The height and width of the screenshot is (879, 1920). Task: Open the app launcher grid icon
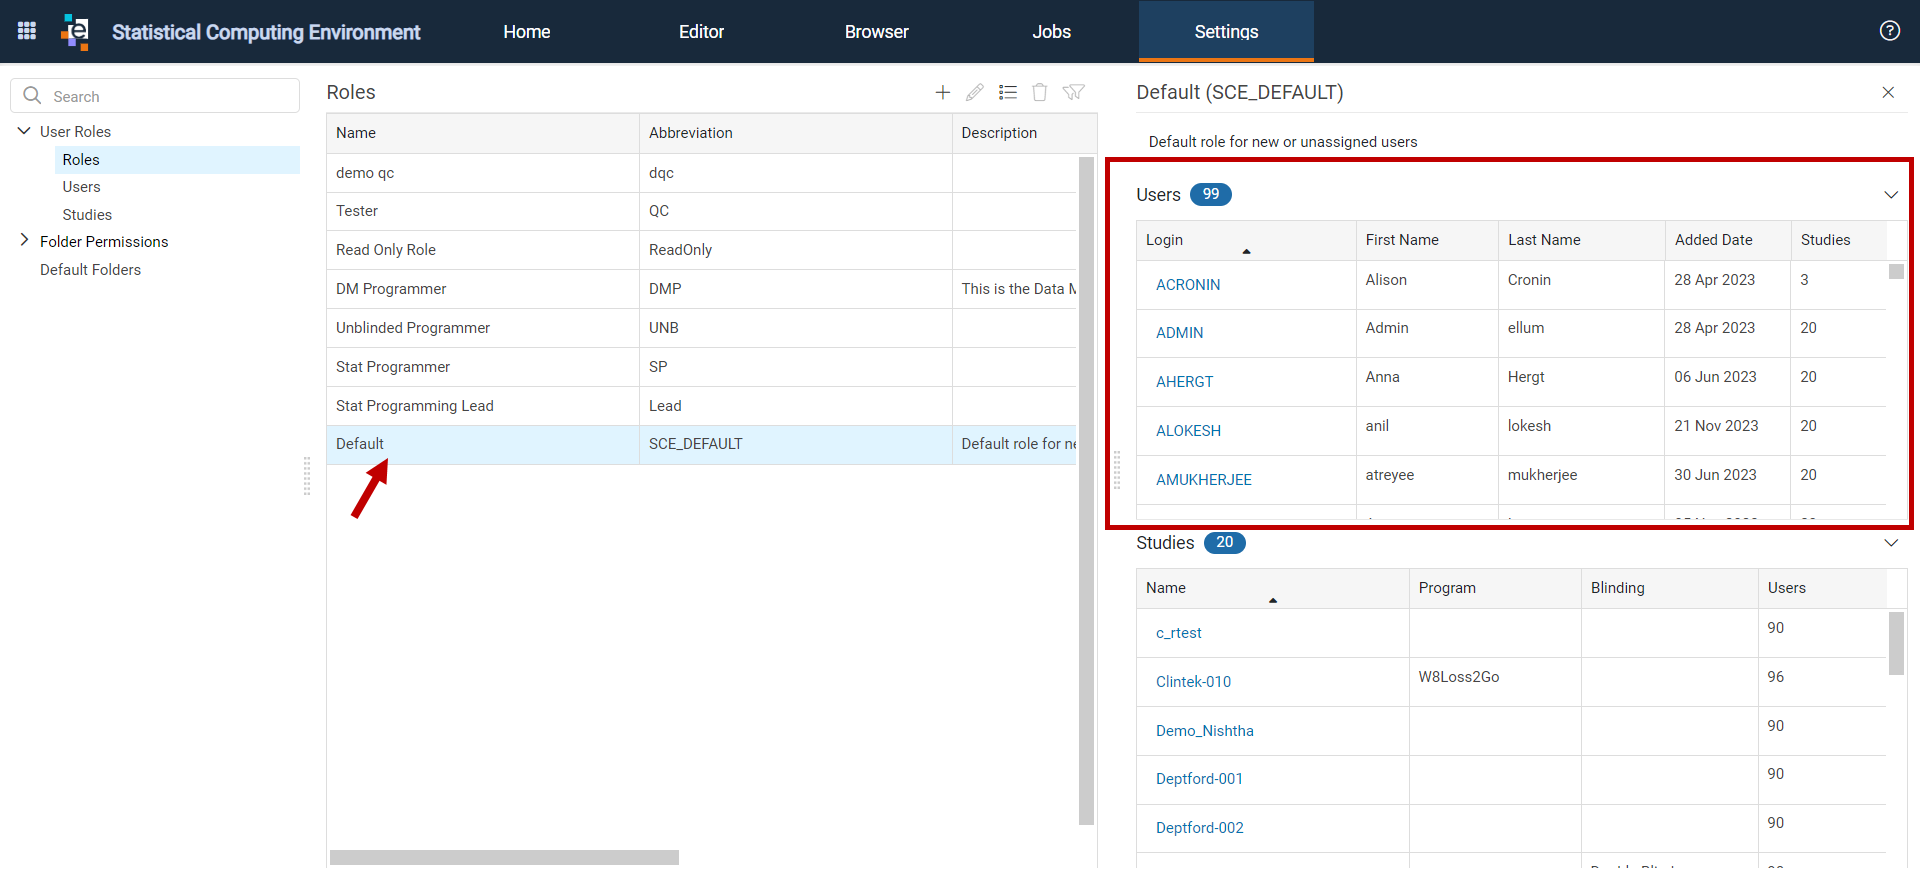tap(27, 31)
